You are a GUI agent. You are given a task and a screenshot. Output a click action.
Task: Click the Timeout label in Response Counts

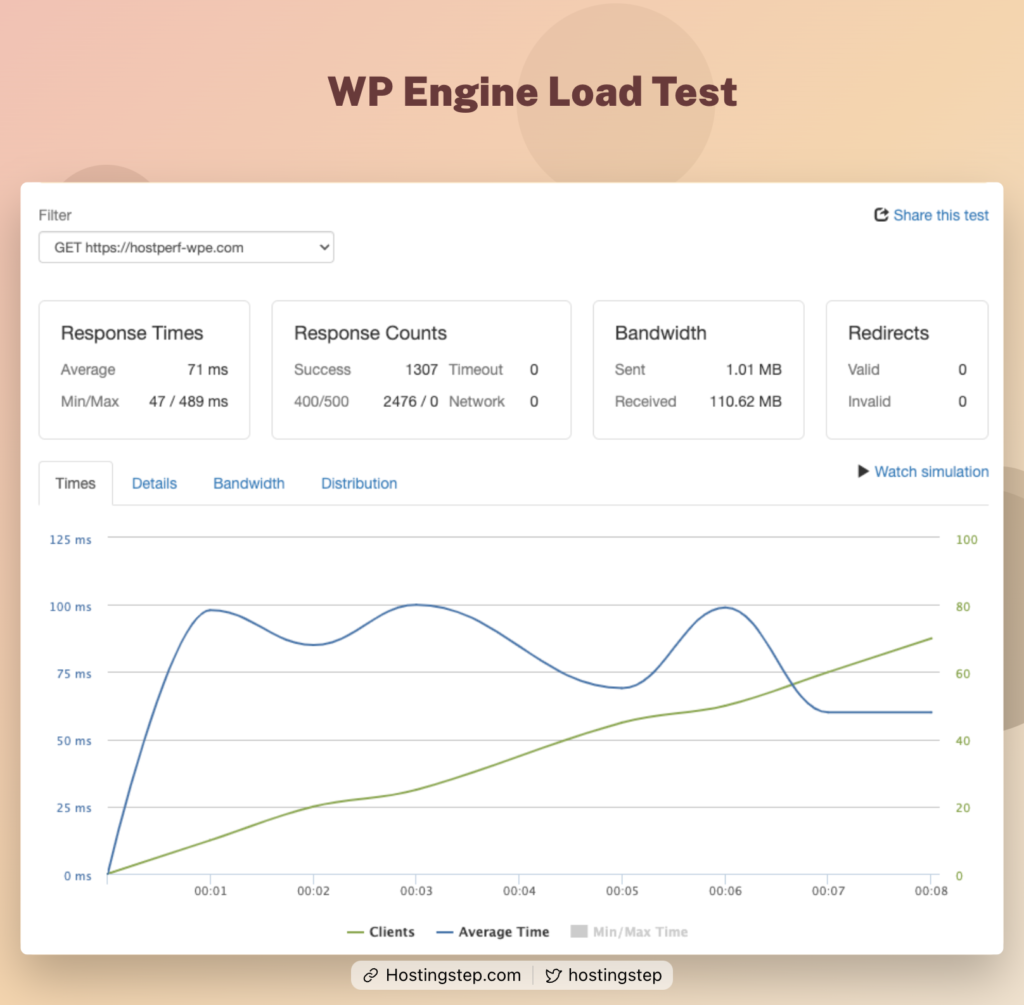475,370
